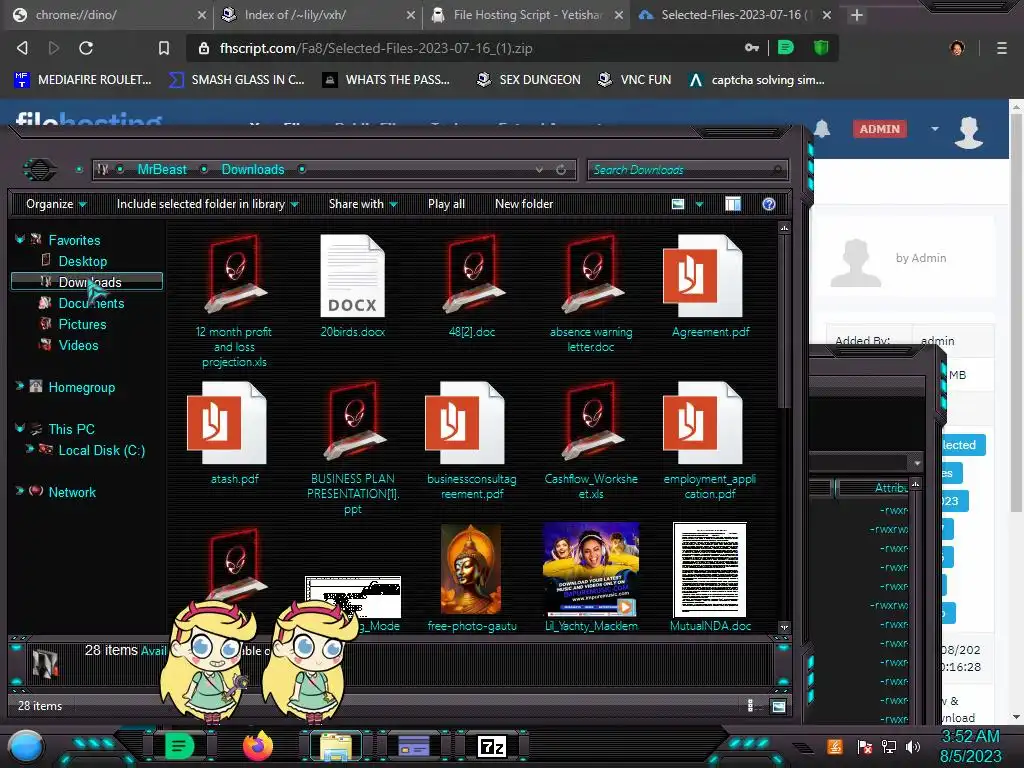Collapse the Favorites tree section
Viewport: 1024px width, 768px height.
20,239
